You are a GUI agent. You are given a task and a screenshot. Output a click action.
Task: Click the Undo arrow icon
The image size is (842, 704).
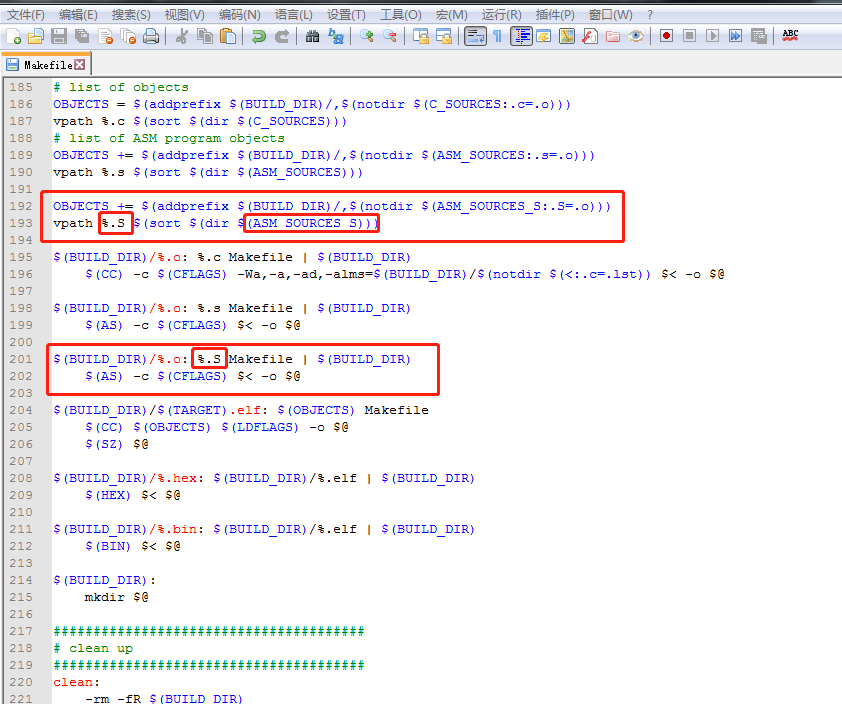[x=259, y=36]
